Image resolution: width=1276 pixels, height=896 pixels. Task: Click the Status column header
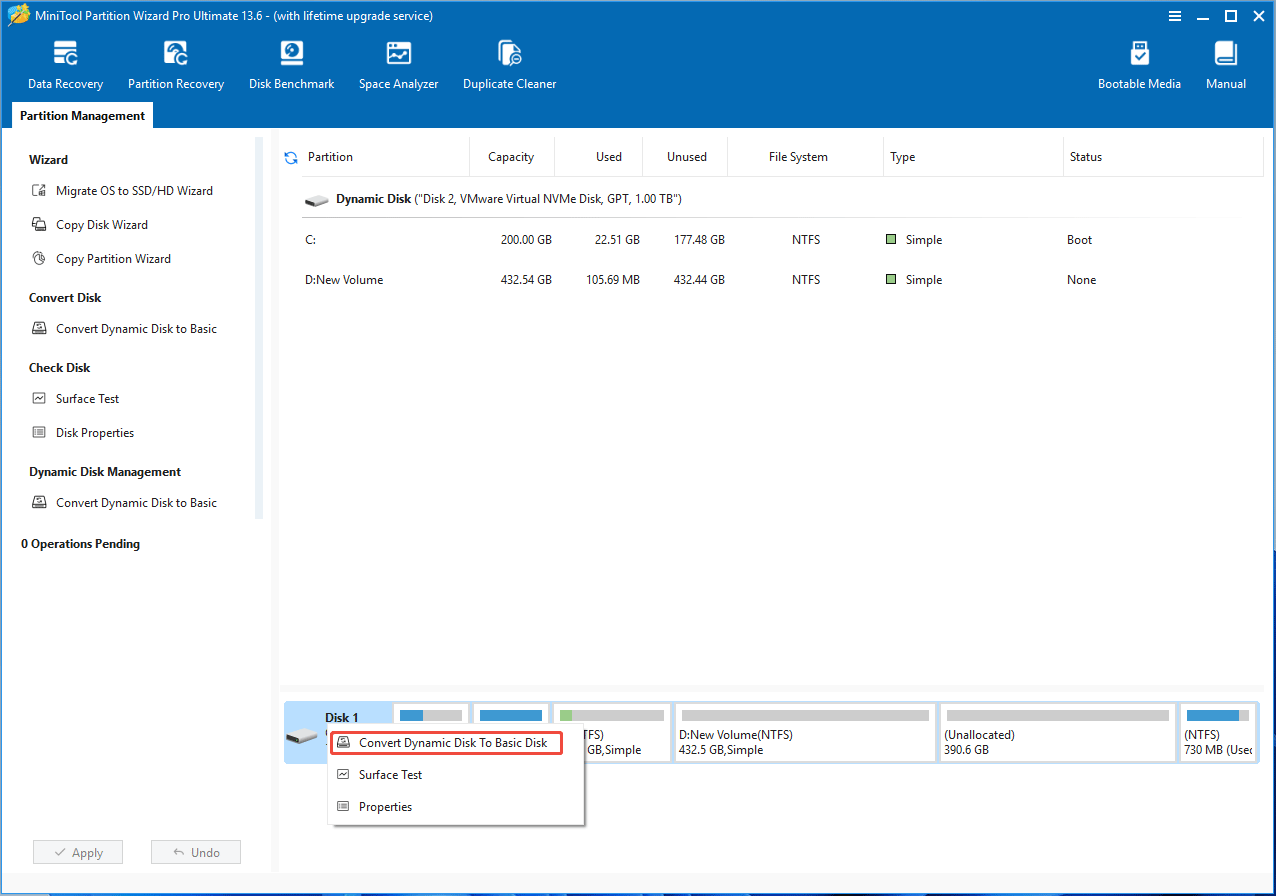click(1086, 157)
